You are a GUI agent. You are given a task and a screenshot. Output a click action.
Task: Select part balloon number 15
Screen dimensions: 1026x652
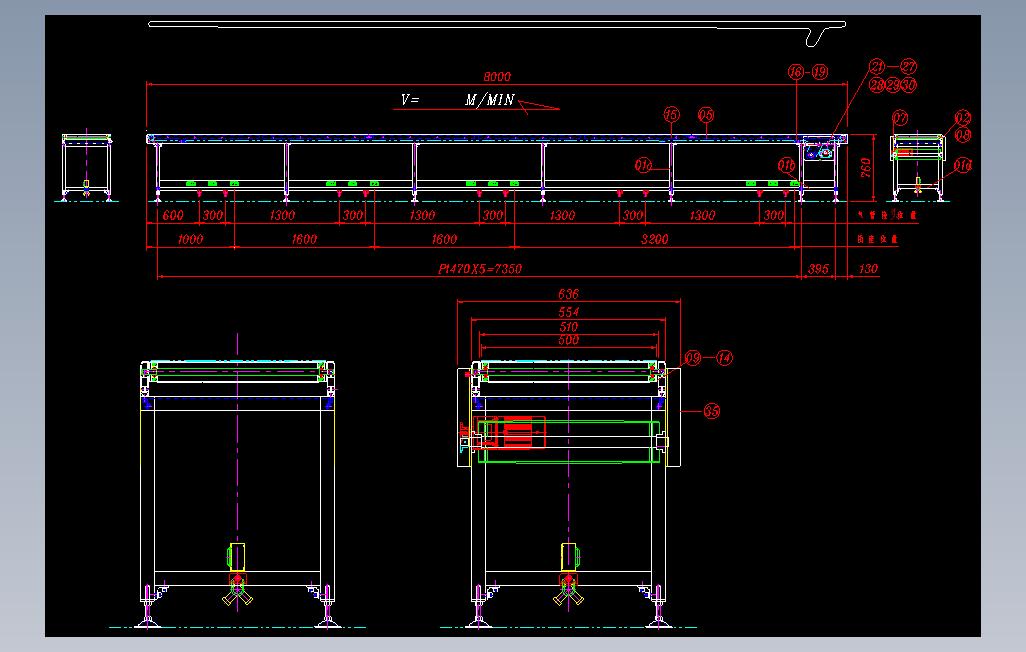[671, 115]
